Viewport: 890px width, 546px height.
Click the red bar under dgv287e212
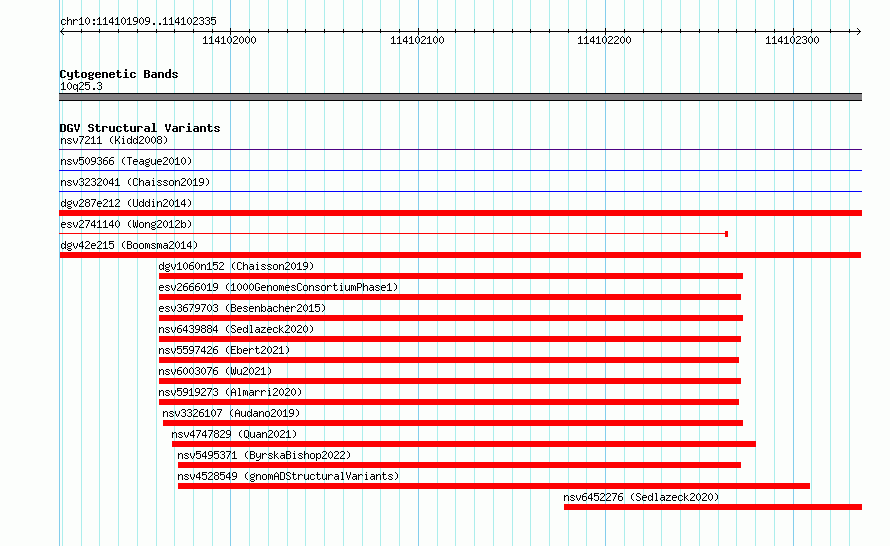[x=460, y=213]
